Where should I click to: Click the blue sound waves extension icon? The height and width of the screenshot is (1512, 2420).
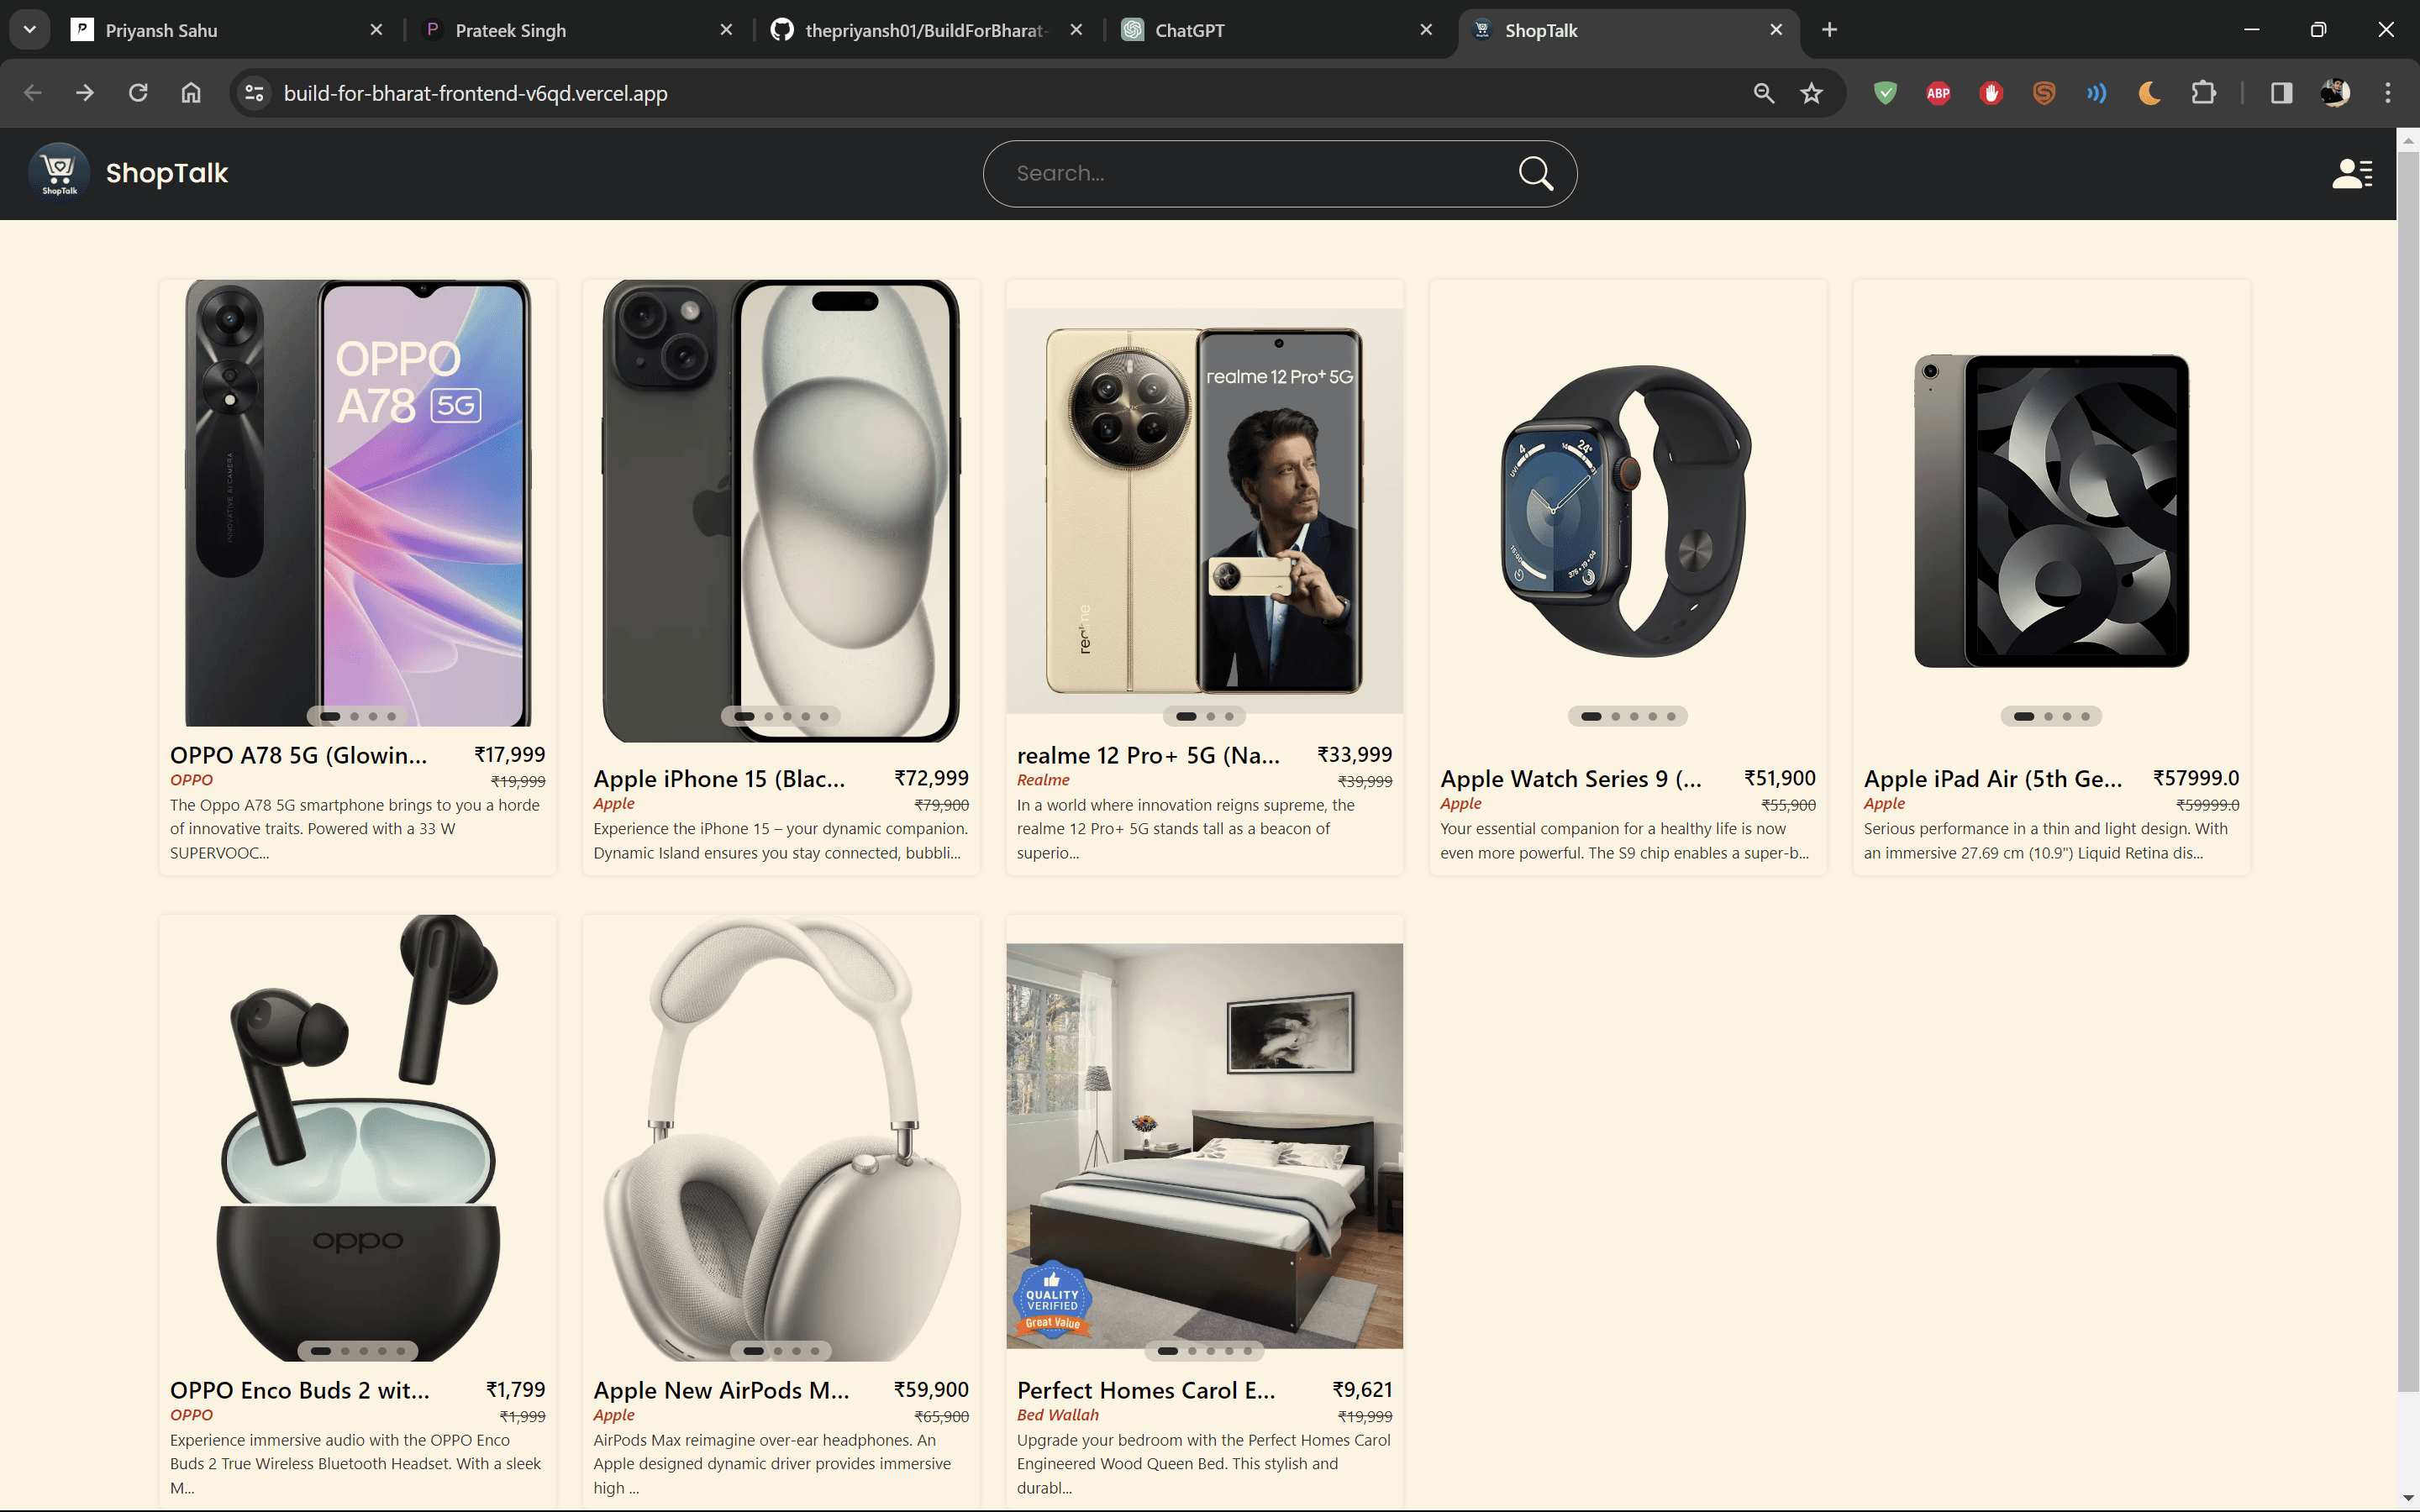click(2097, 93)
